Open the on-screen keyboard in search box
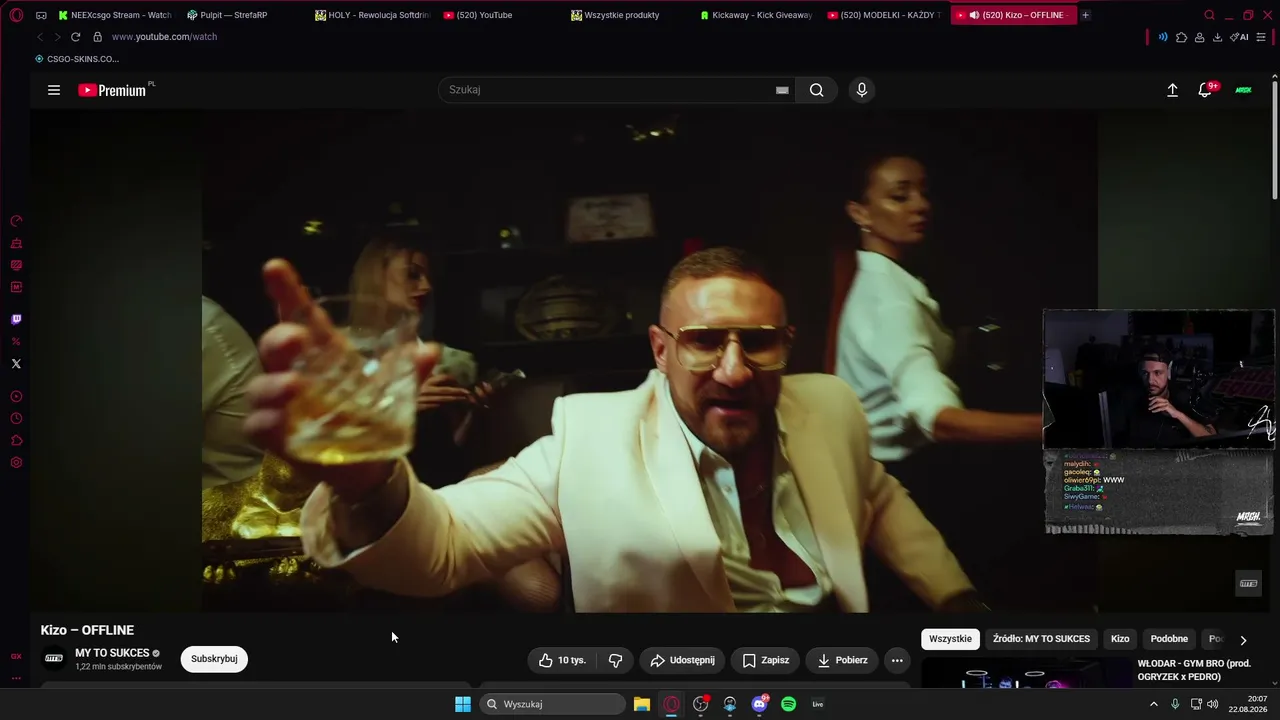 pos(782,90)
